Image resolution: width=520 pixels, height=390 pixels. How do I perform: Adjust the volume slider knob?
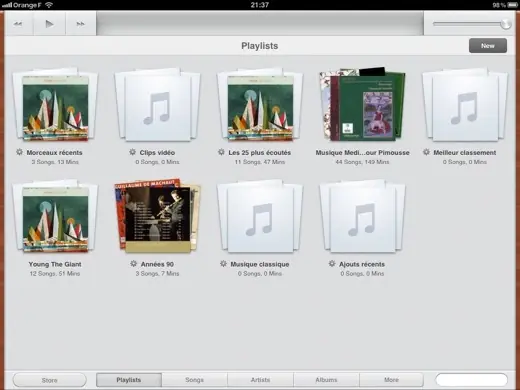[505, 24]
